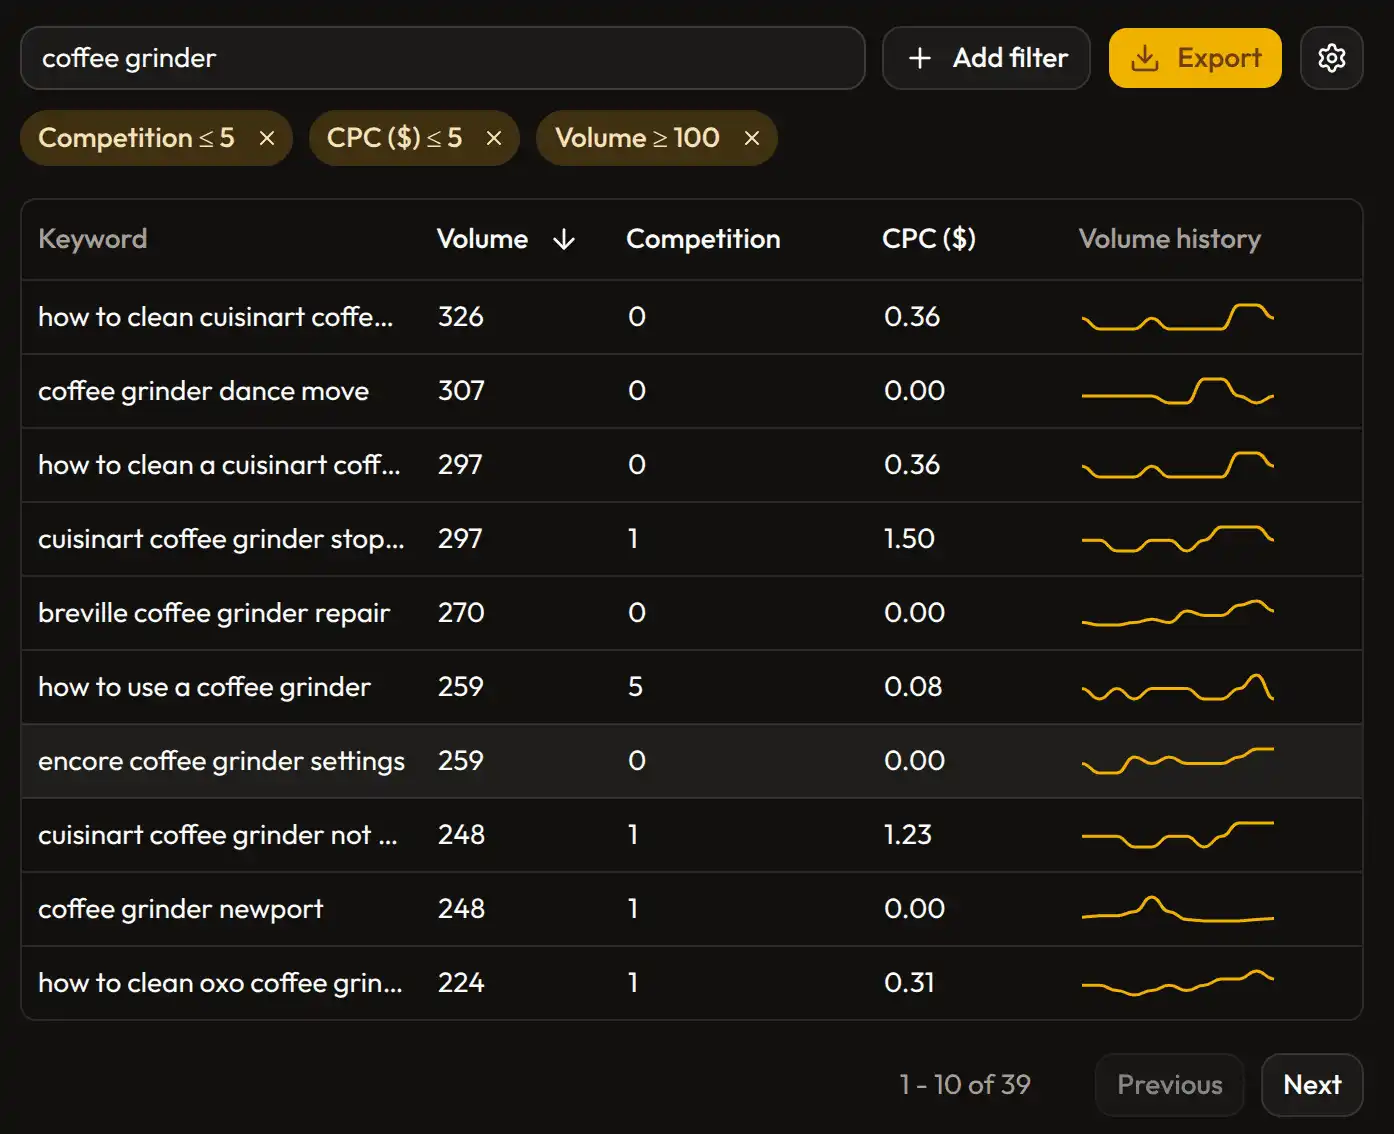This screenshot has width=1394, height=1134.
Task: Select the how to clean oxo coffee grinder row
Action: (x=220, y=983)
